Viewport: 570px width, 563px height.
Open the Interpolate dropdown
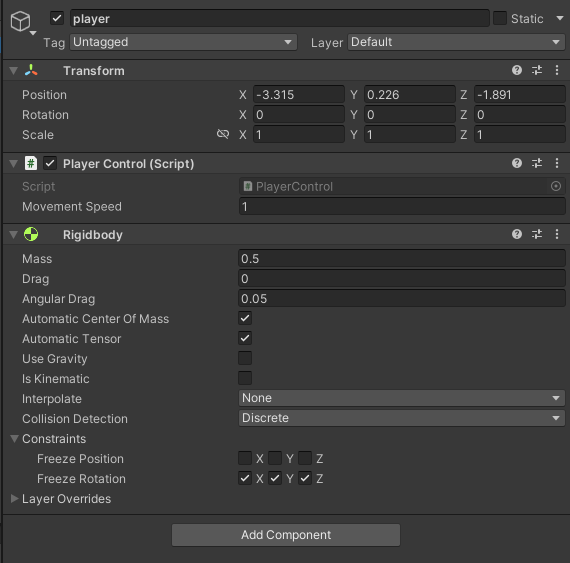click(402, 398)
